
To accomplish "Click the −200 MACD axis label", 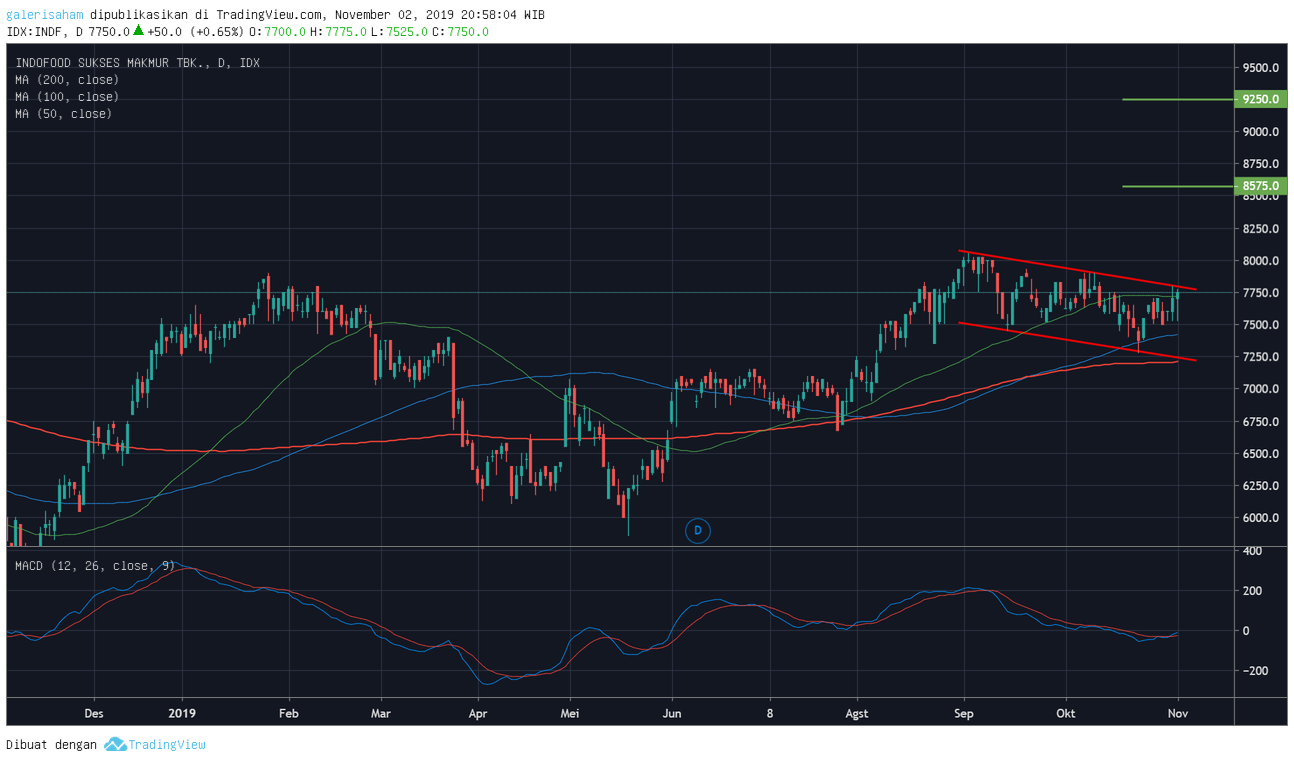I will [x=1256, y=671].
